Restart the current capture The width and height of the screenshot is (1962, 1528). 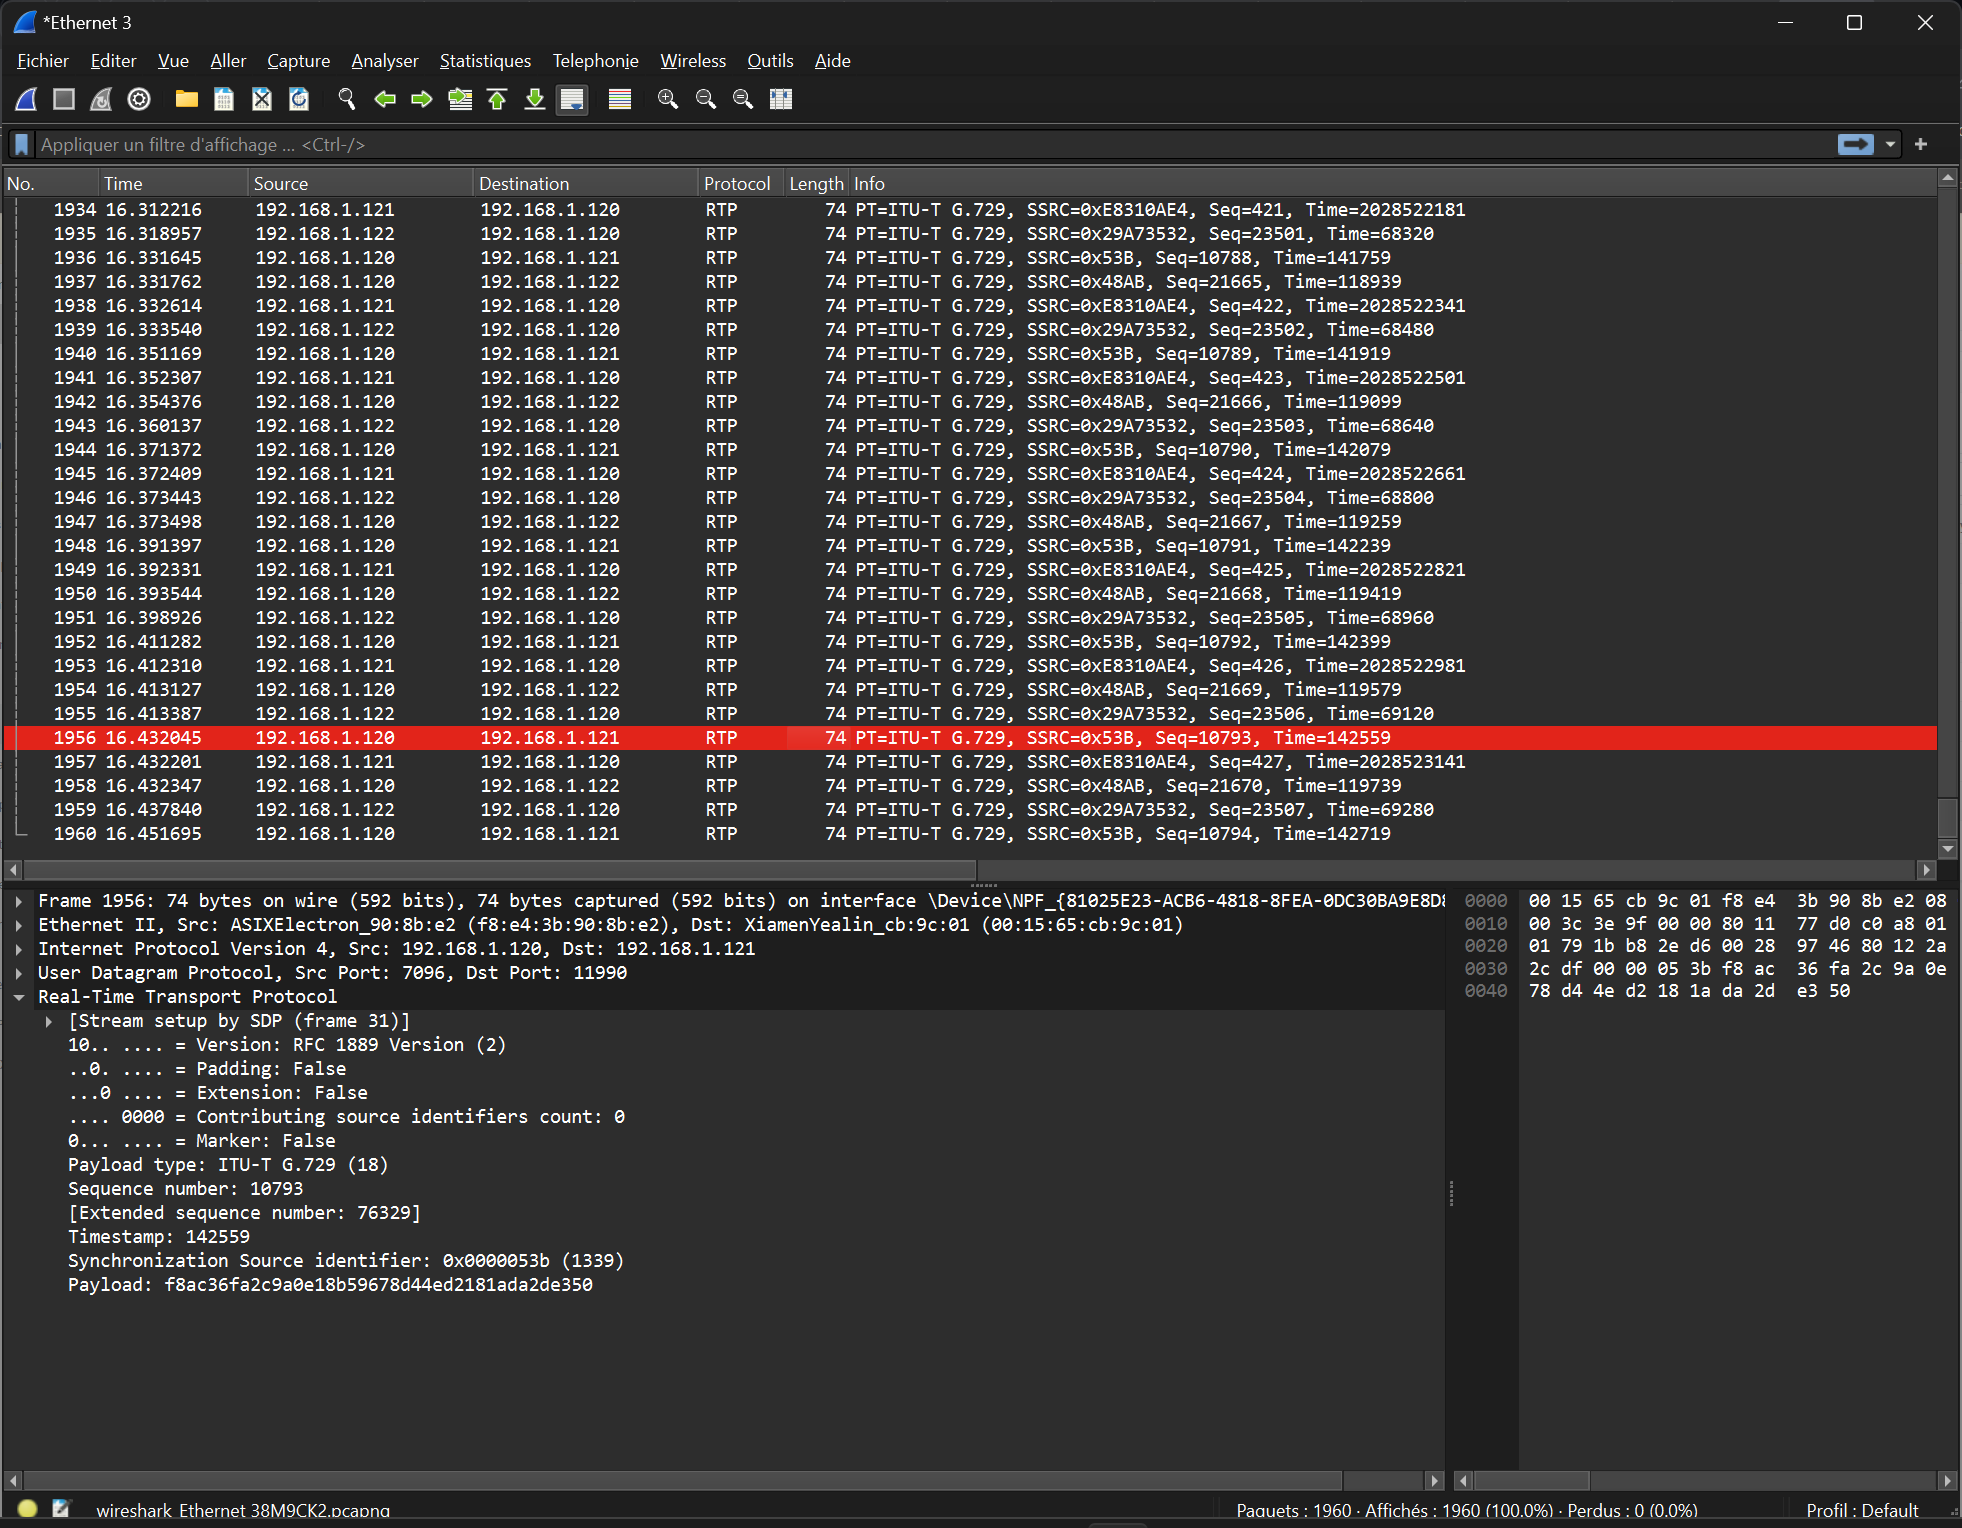pyautogui.click(x=101, y=99)
